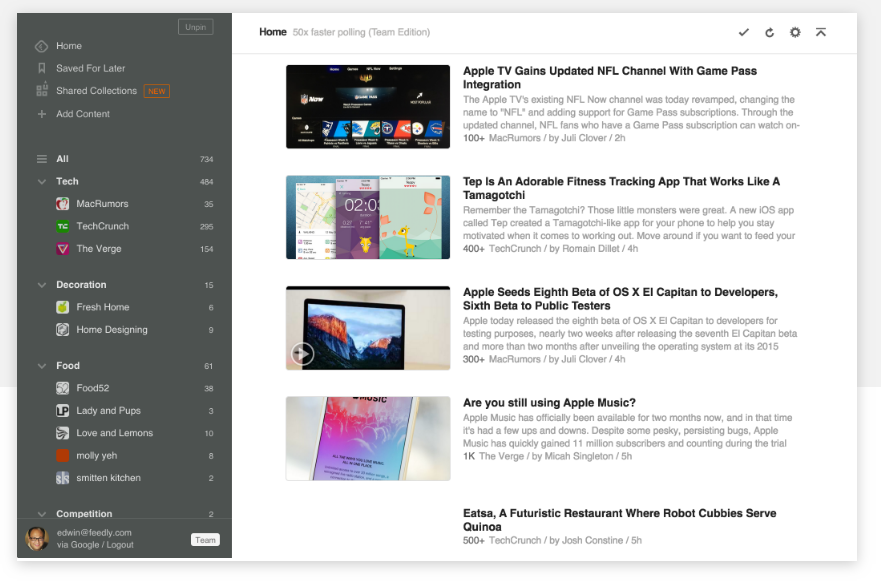Viewport: 881px width, 581px height.
Task: Select Add Content in sidebar
Action: point(83,114)
